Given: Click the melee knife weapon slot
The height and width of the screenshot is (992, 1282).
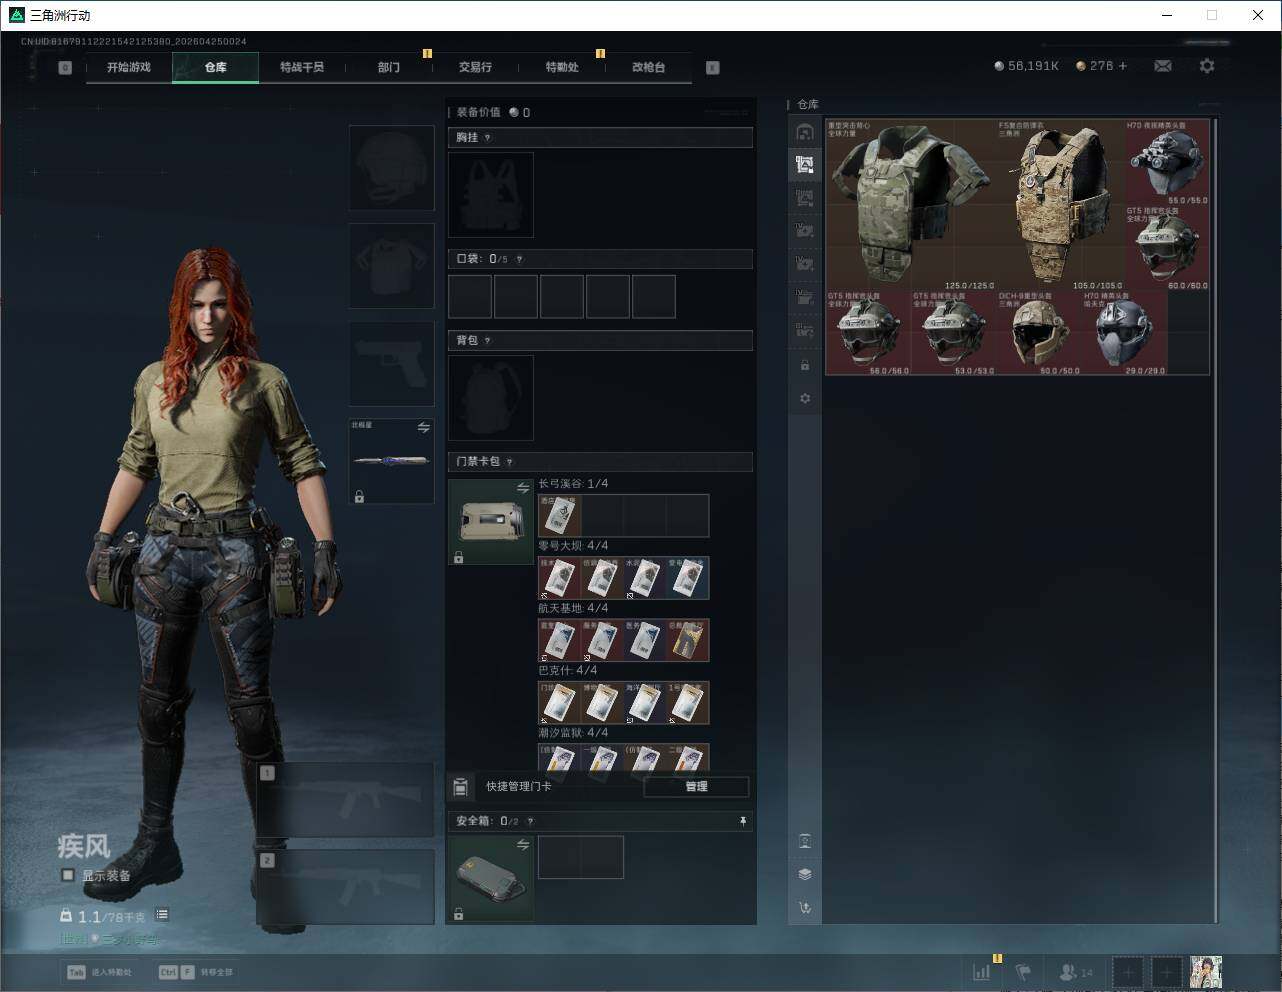Looking at the screenshot, I should pos(392,462).
